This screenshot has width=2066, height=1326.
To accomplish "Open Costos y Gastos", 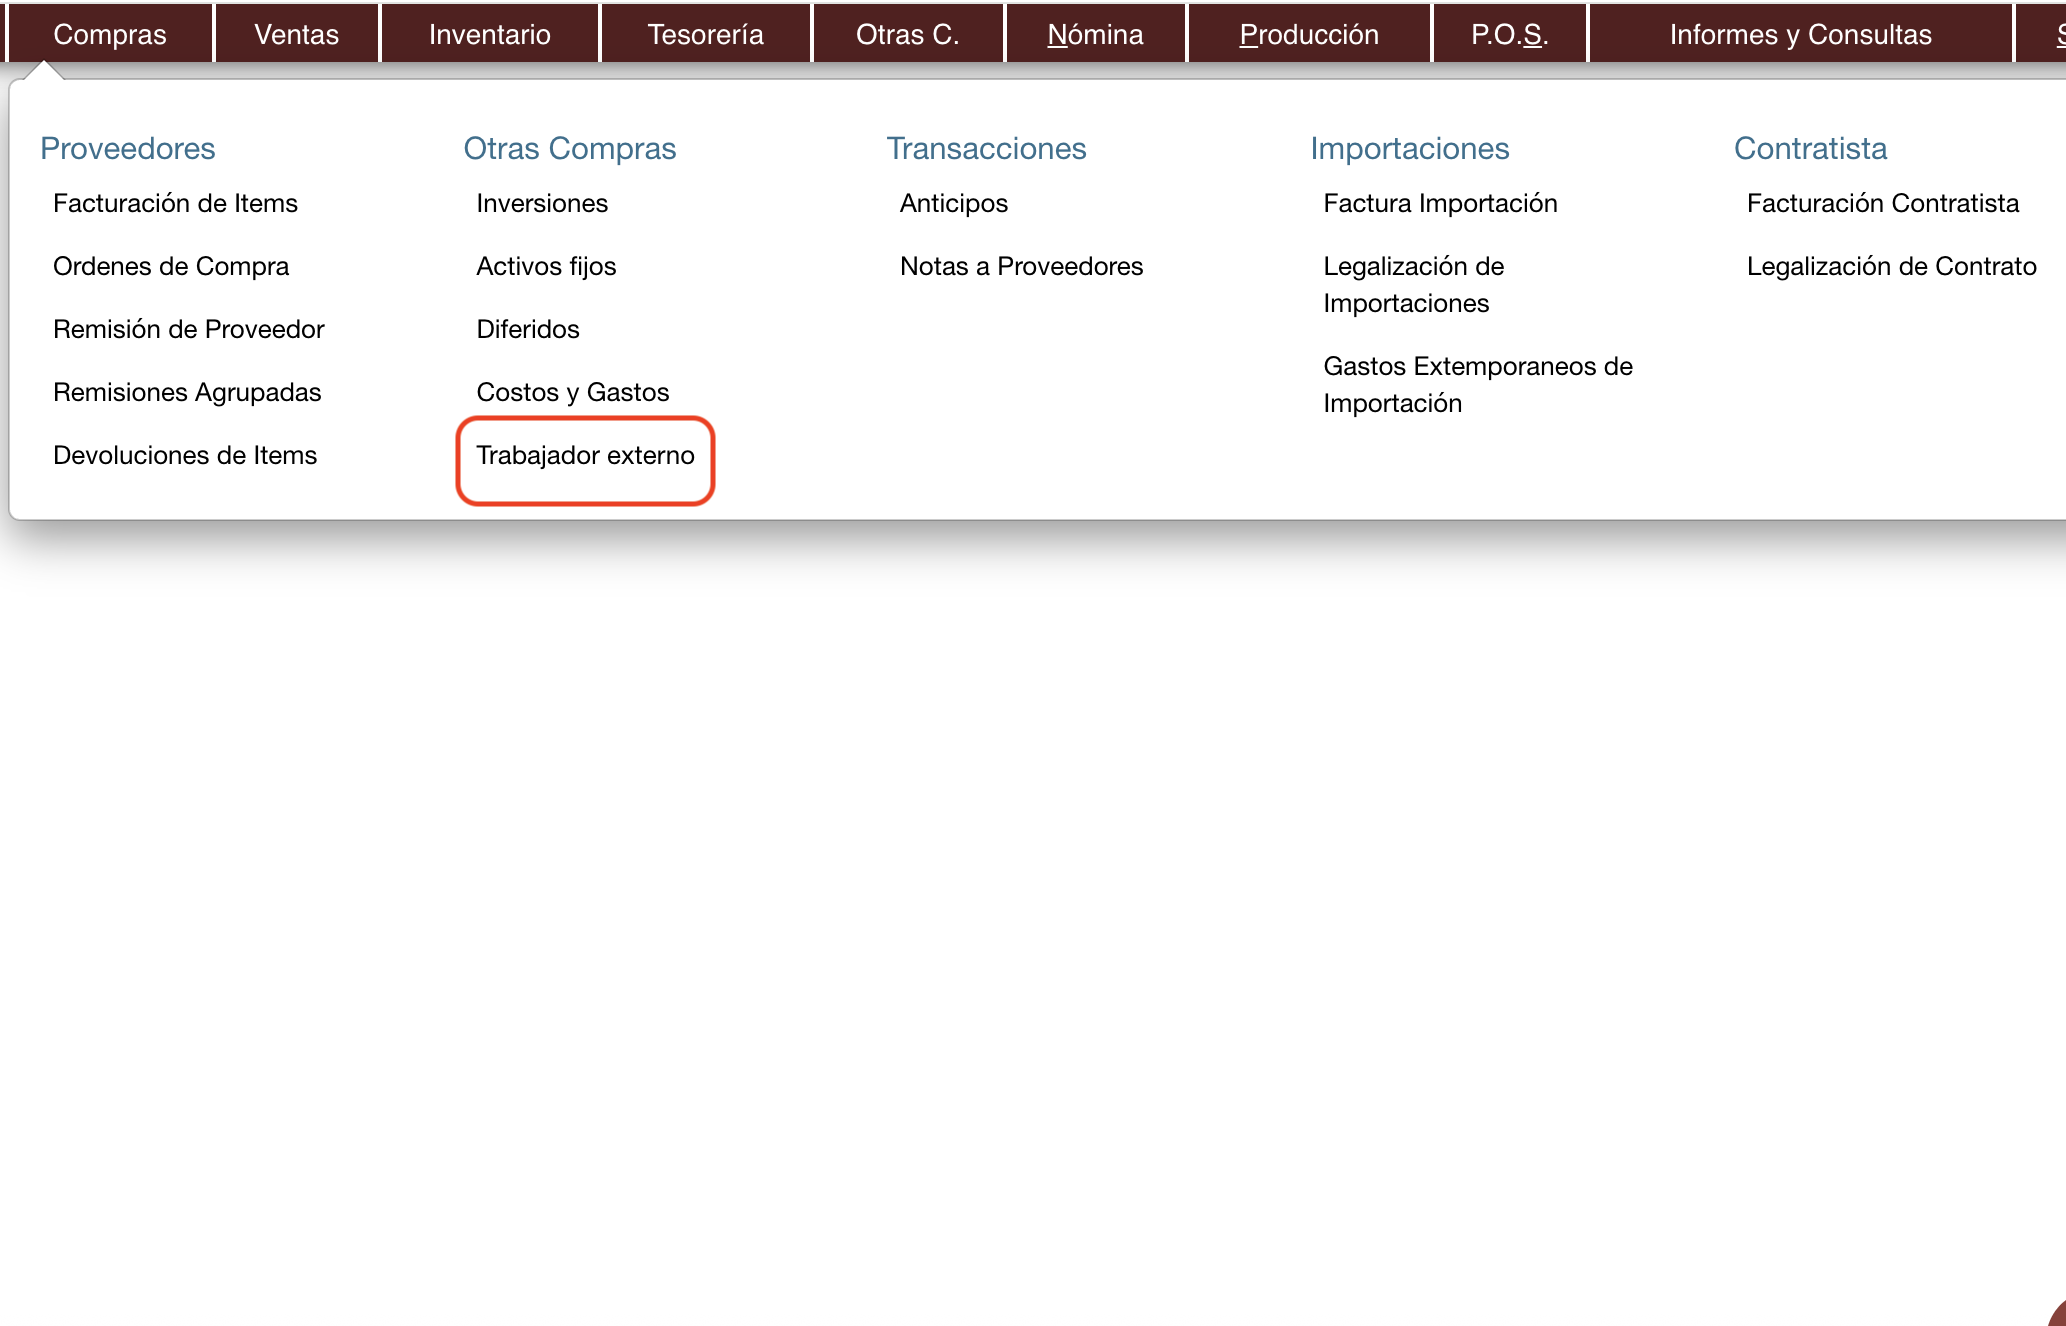I will [x=572, y=393].
